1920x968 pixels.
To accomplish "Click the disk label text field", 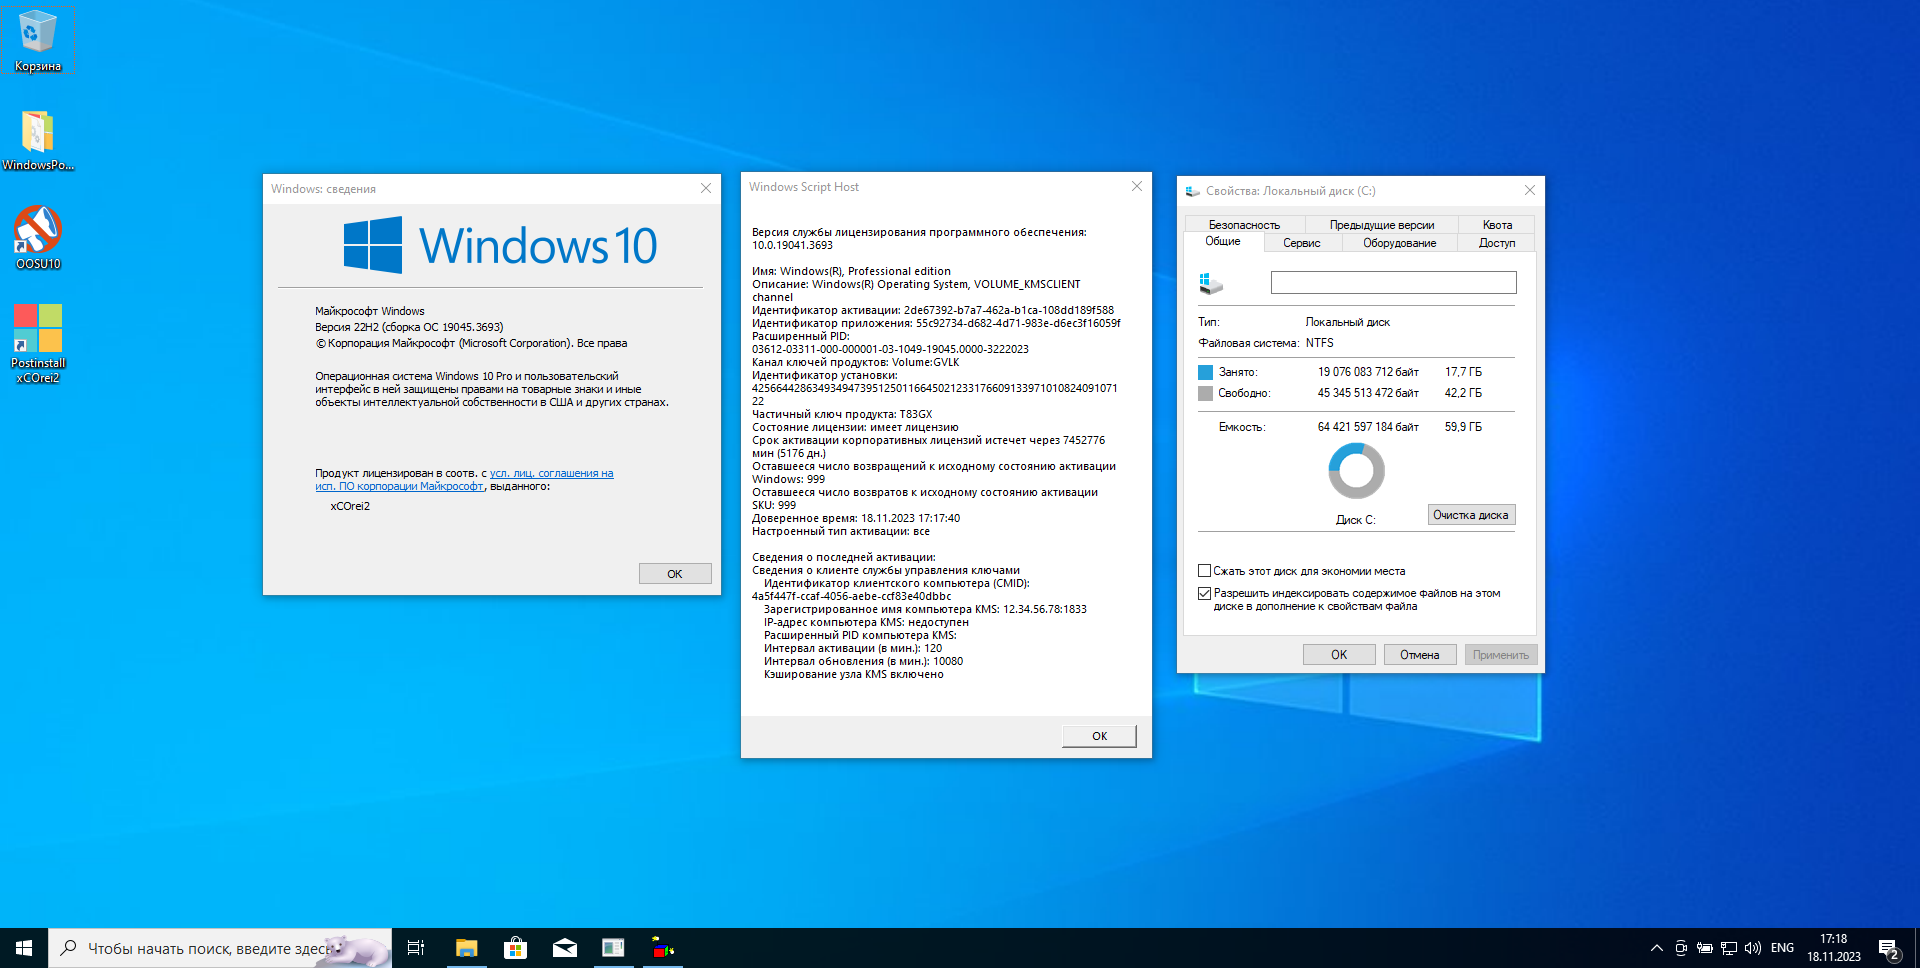I will coord(1393,283).
